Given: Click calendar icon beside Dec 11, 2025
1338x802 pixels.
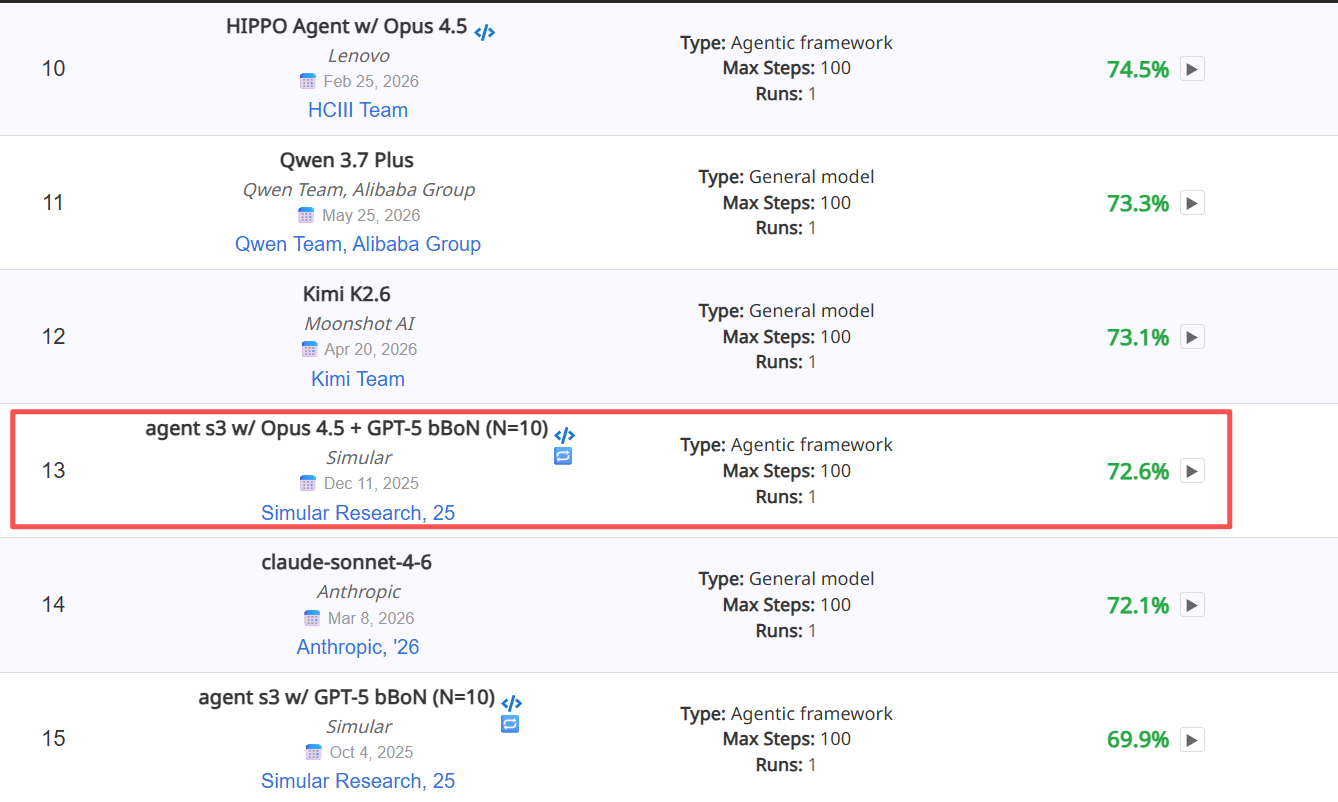Looking at the screenshot, I should (x=308, y=483).
